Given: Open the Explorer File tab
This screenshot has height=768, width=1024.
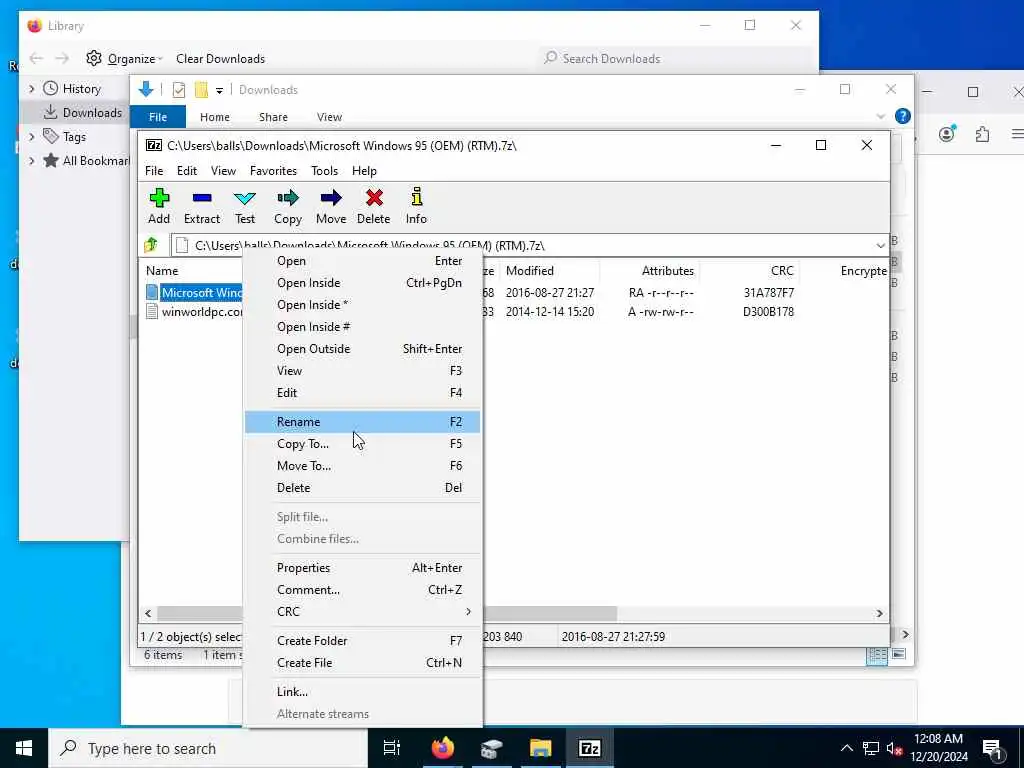Looking at the screenshot, I should (x=158, y=117).
